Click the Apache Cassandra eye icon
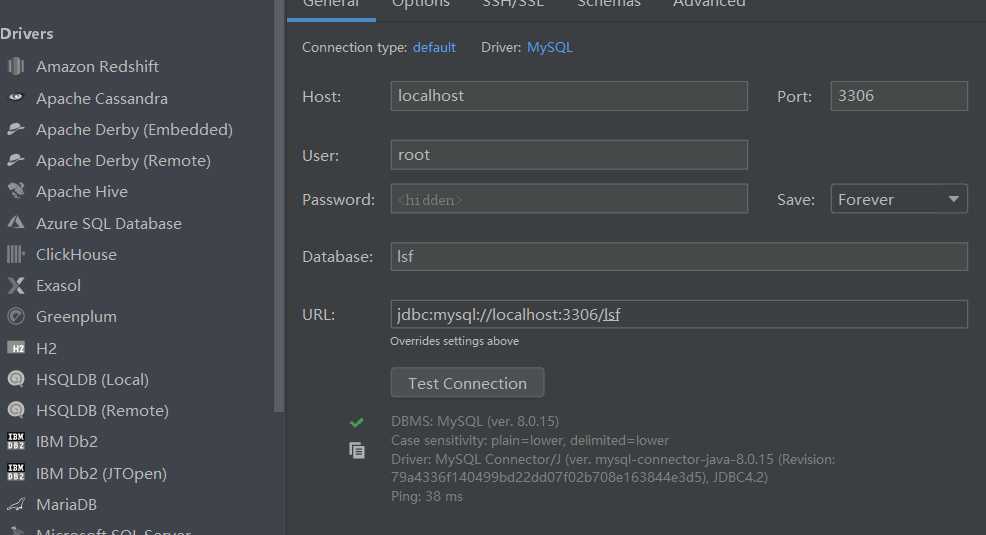This screenshot has height=535, width=986. (x=16, y=97)
